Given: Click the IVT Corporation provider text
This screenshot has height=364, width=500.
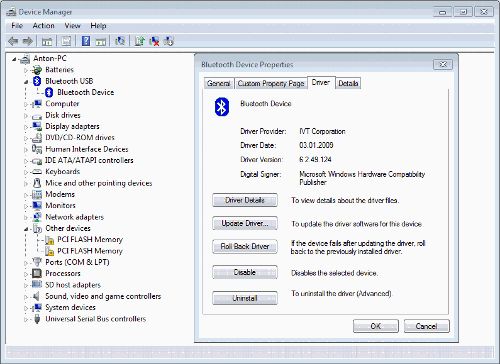Looking at the screenshot, I should (x=322, y=131).
